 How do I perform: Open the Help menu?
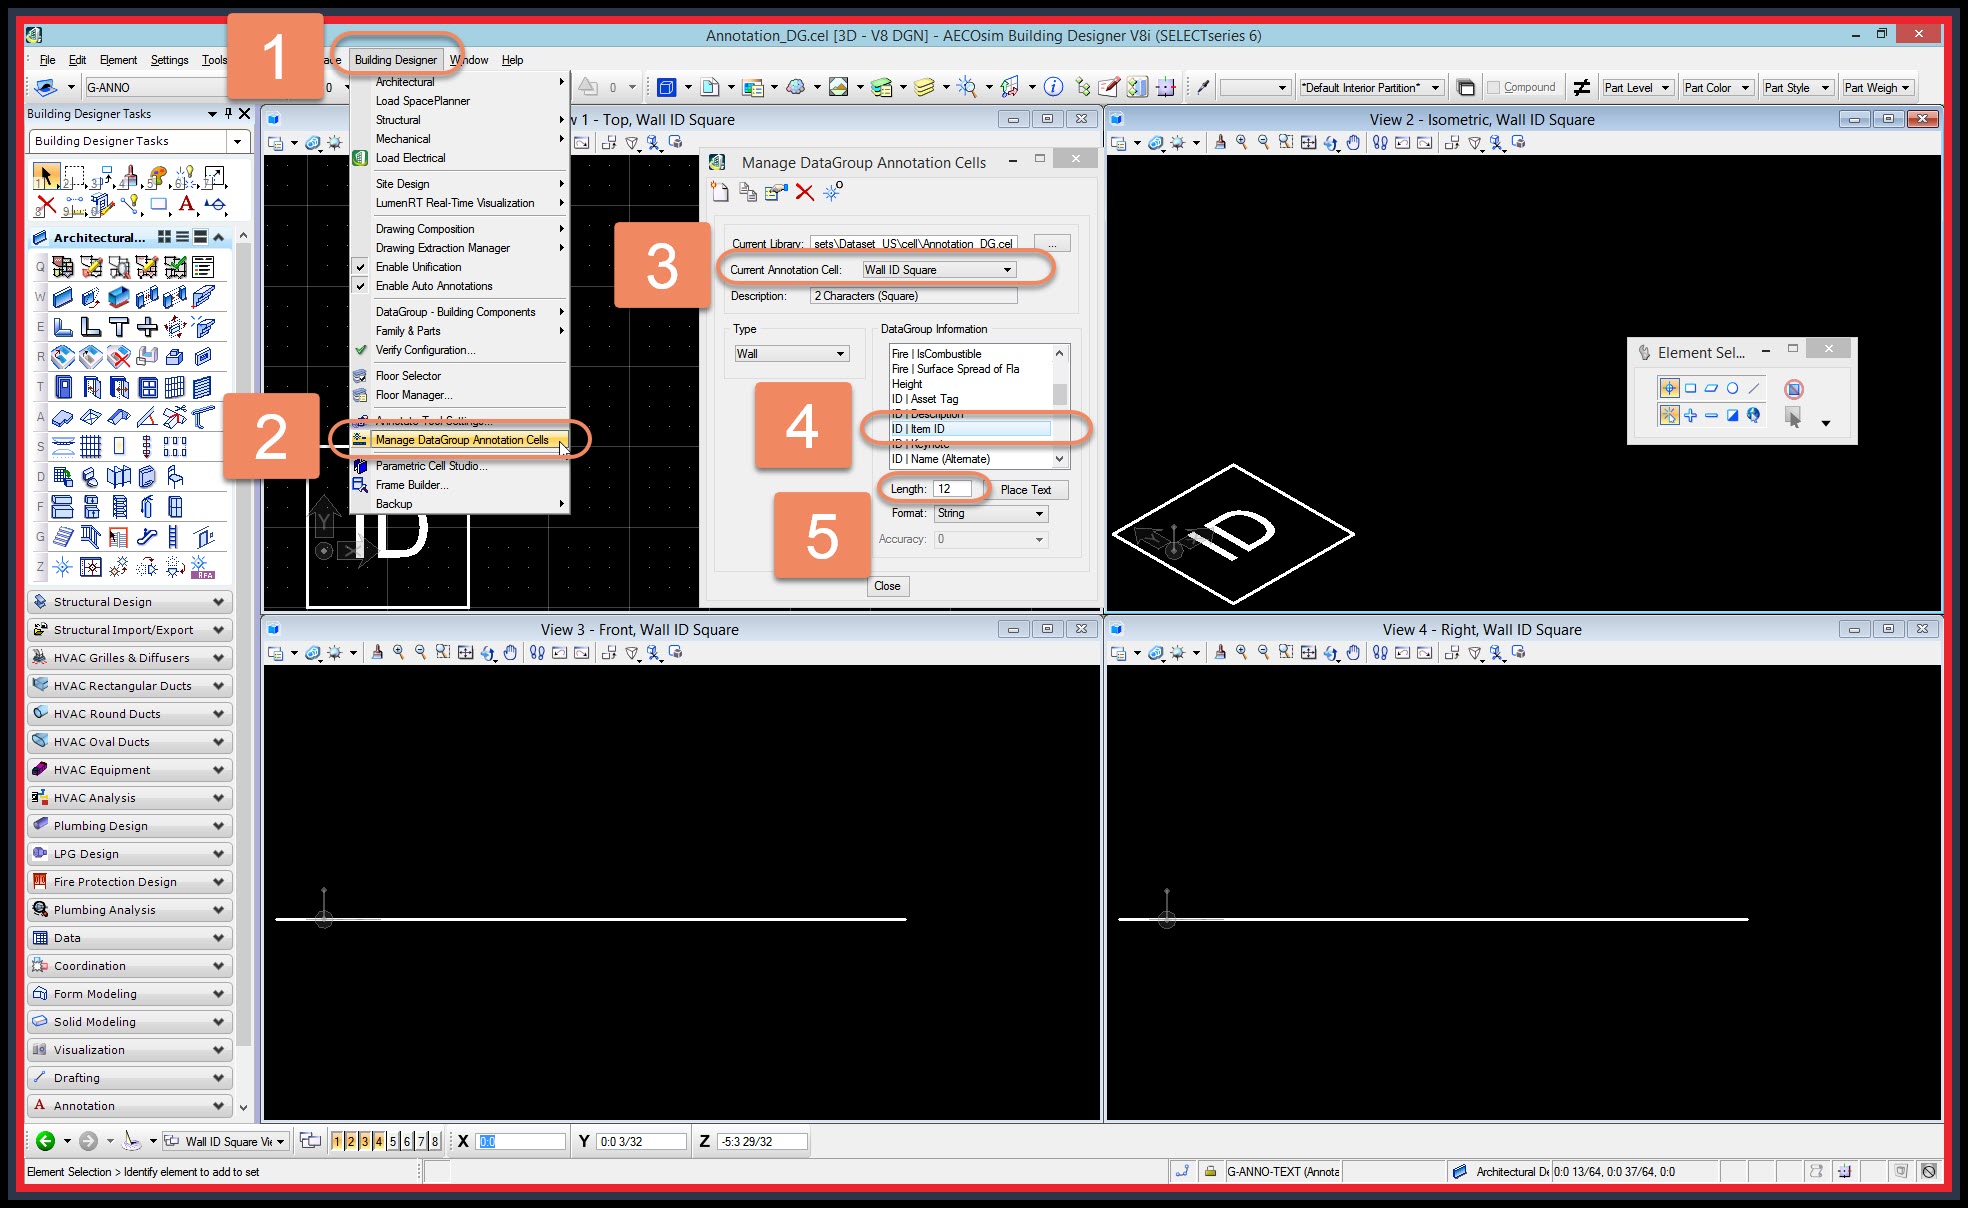(512, 60)
